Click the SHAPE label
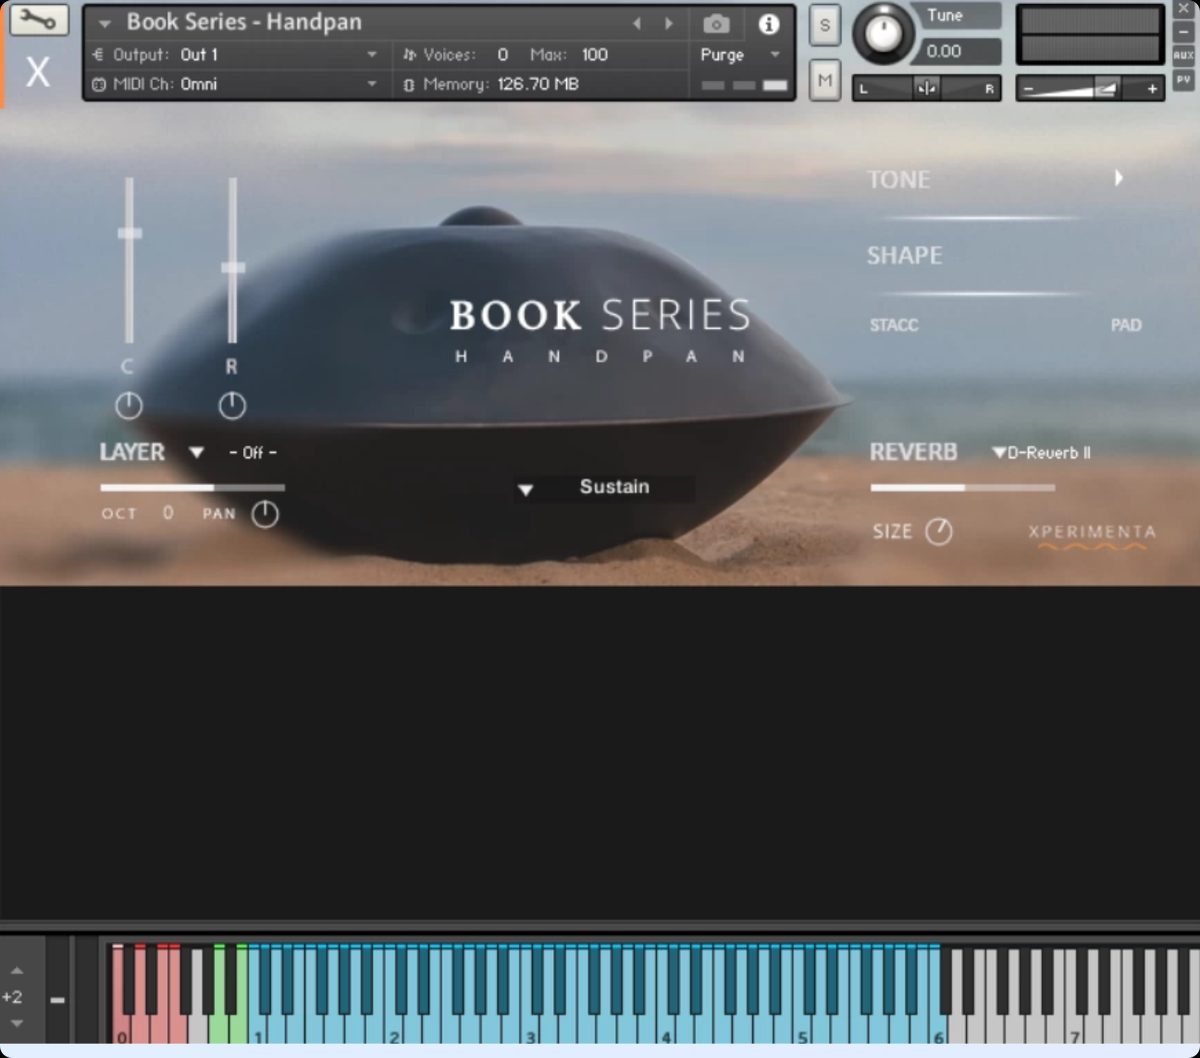 tap(904, 256)
